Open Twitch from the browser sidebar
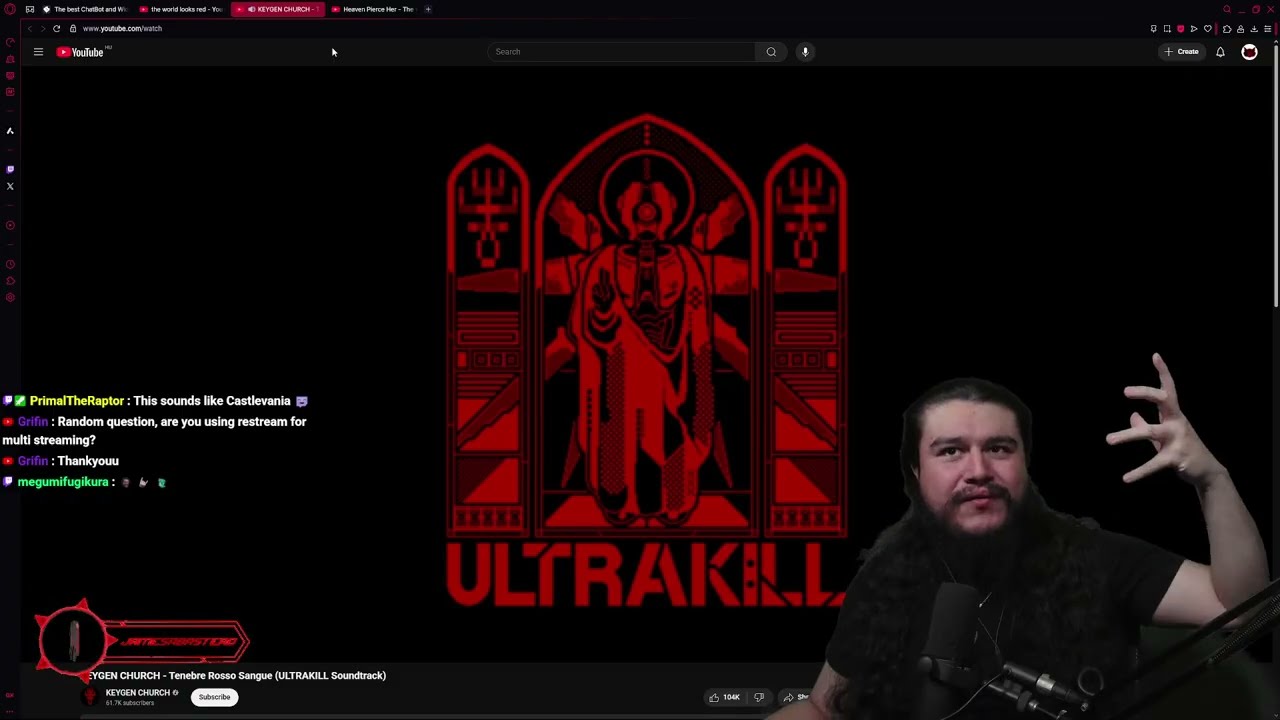Image resolution: width=1280 pixels, height=720 pixels. pos(10,170)
